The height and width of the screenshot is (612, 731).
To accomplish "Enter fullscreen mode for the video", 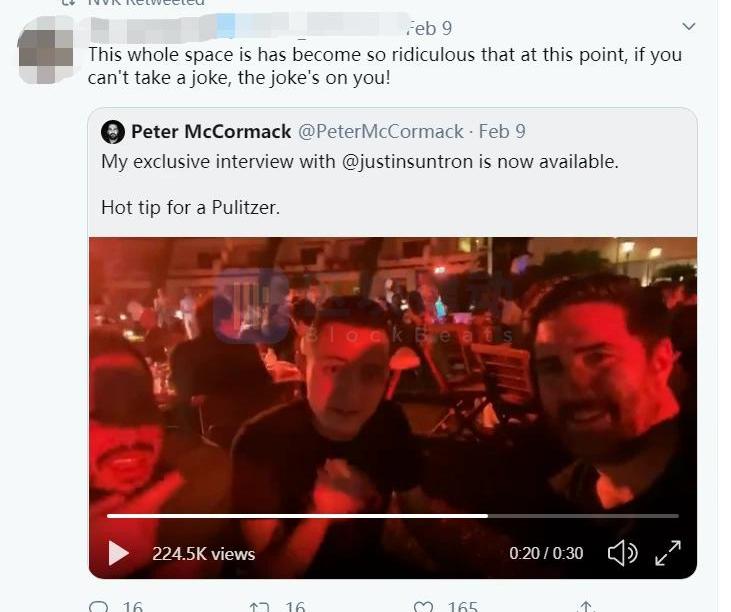I will [668, 553].
